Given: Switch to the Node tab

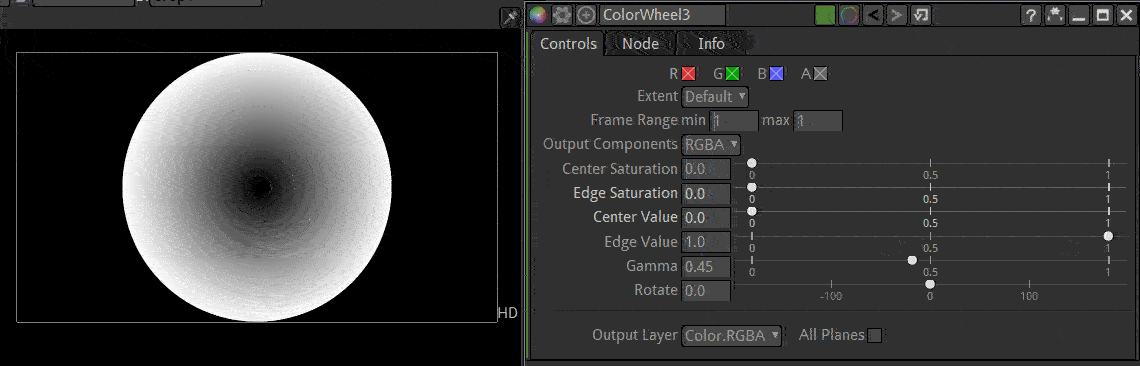Looking at the screenshot, I should tap(641, 44).
